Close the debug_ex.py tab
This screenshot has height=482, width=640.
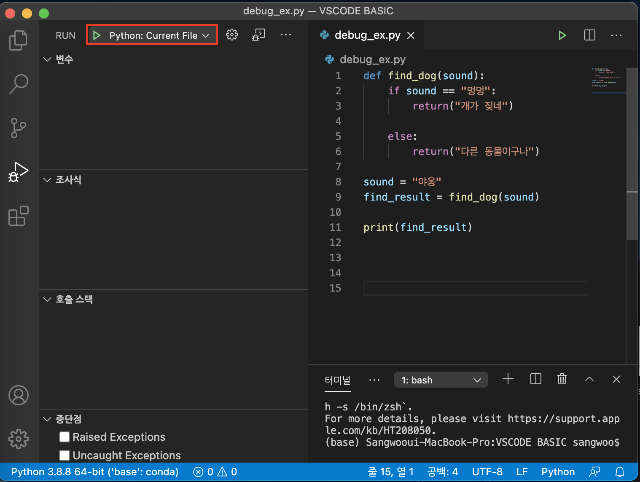(411, 36)
